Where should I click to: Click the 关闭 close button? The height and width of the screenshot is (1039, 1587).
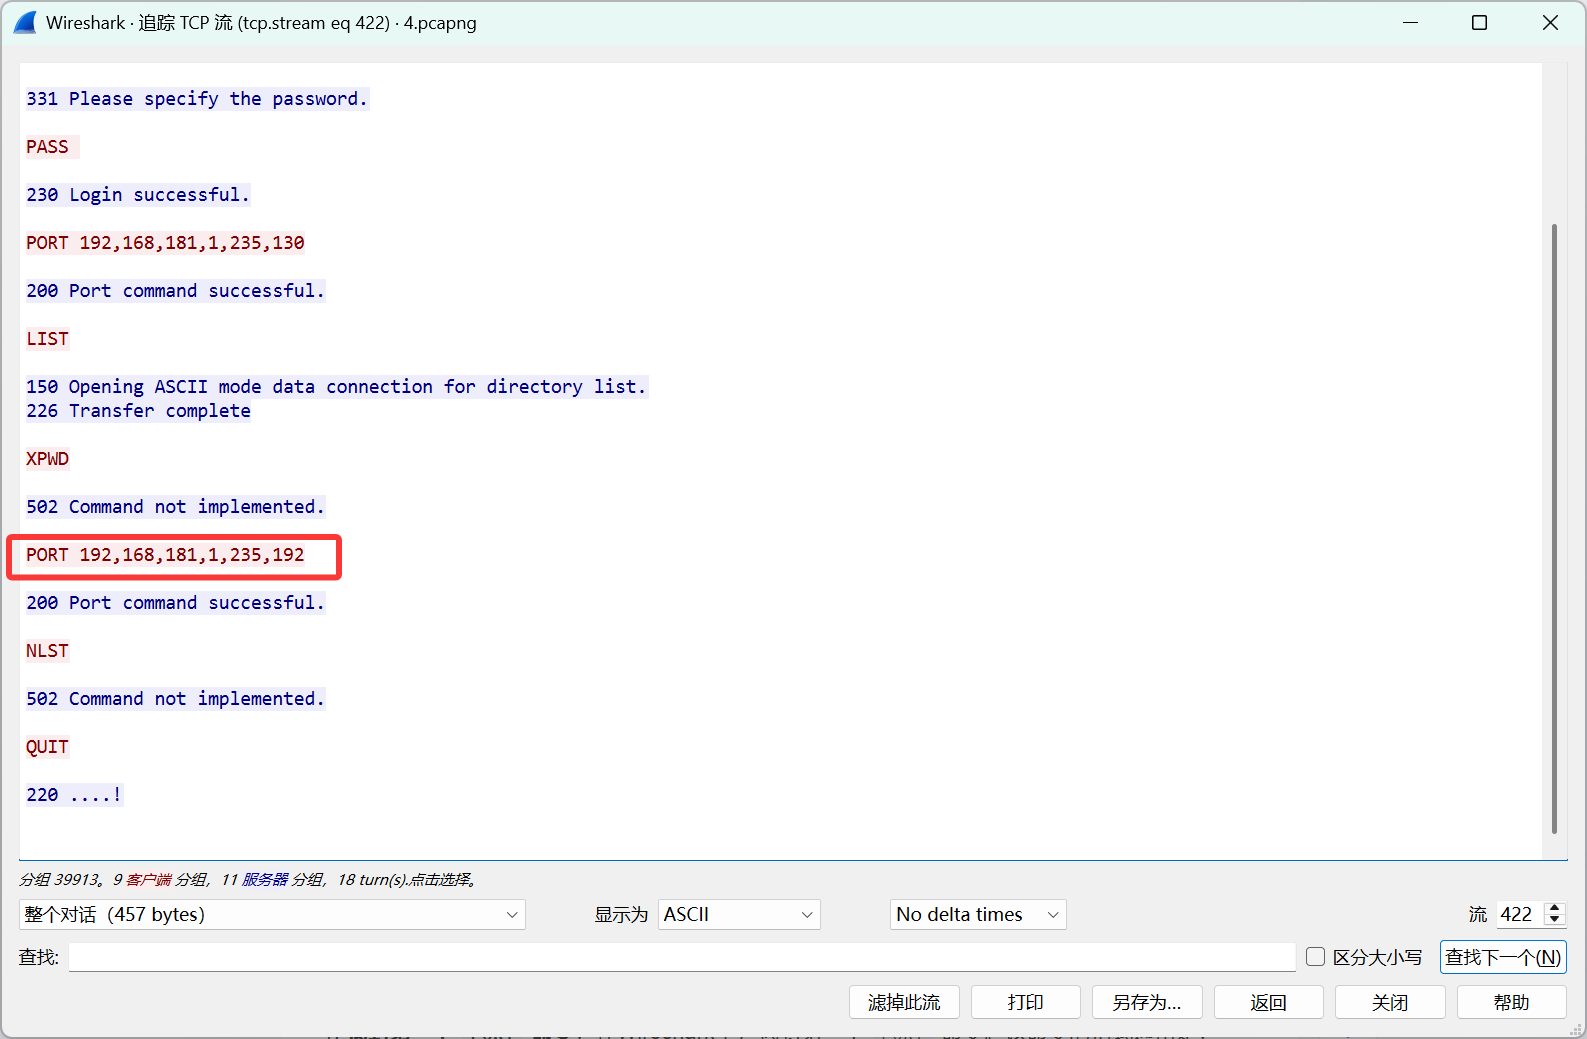(x=1389, y=1002)
